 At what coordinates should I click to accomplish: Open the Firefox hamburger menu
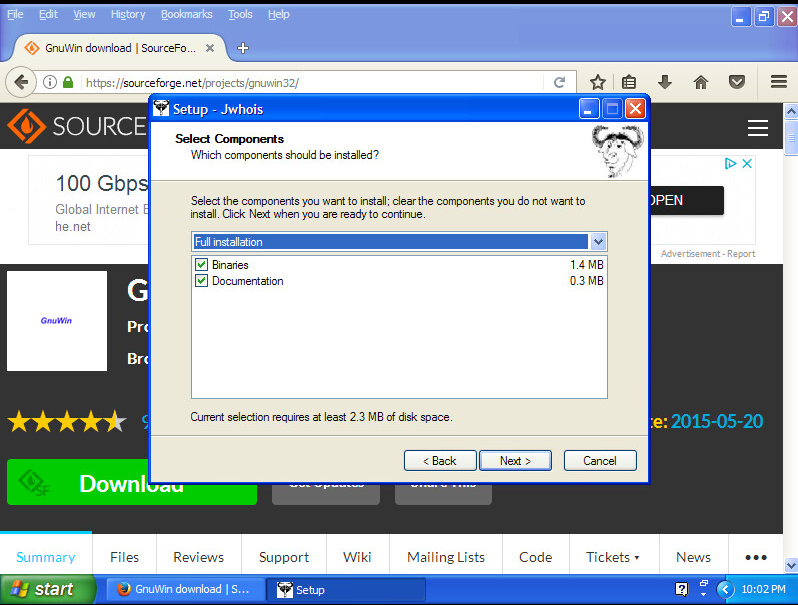click(779, 82)
